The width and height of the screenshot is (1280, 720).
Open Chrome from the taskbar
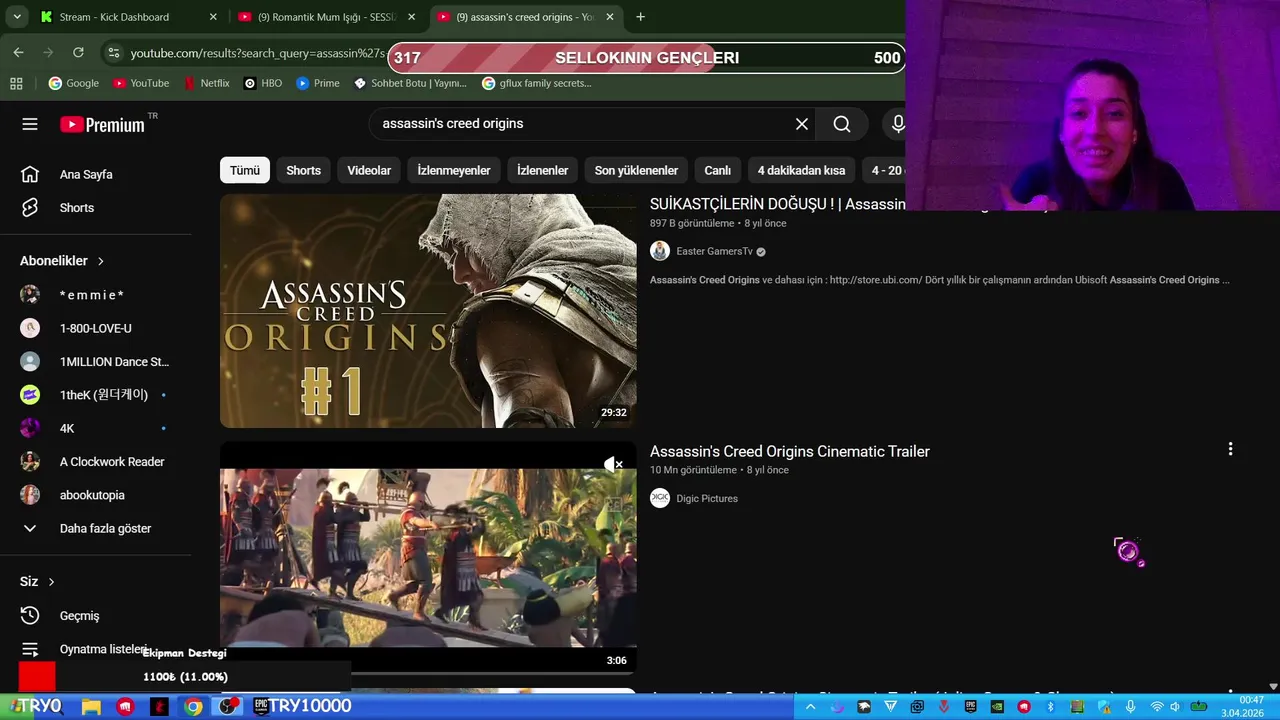[193, 706]
